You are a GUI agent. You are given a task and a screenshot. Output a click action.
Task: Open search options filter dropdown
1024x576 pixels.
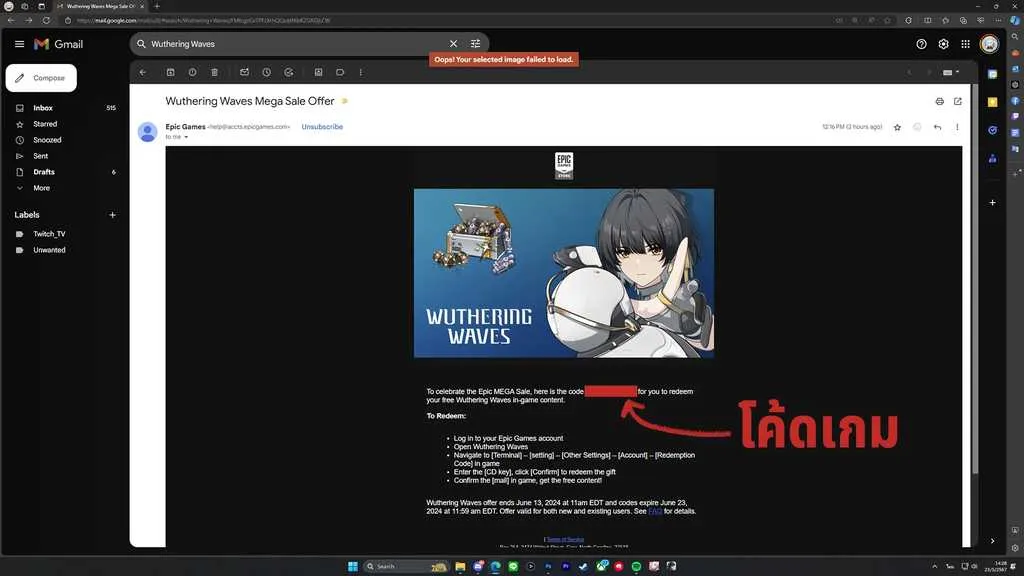(475, 44)
